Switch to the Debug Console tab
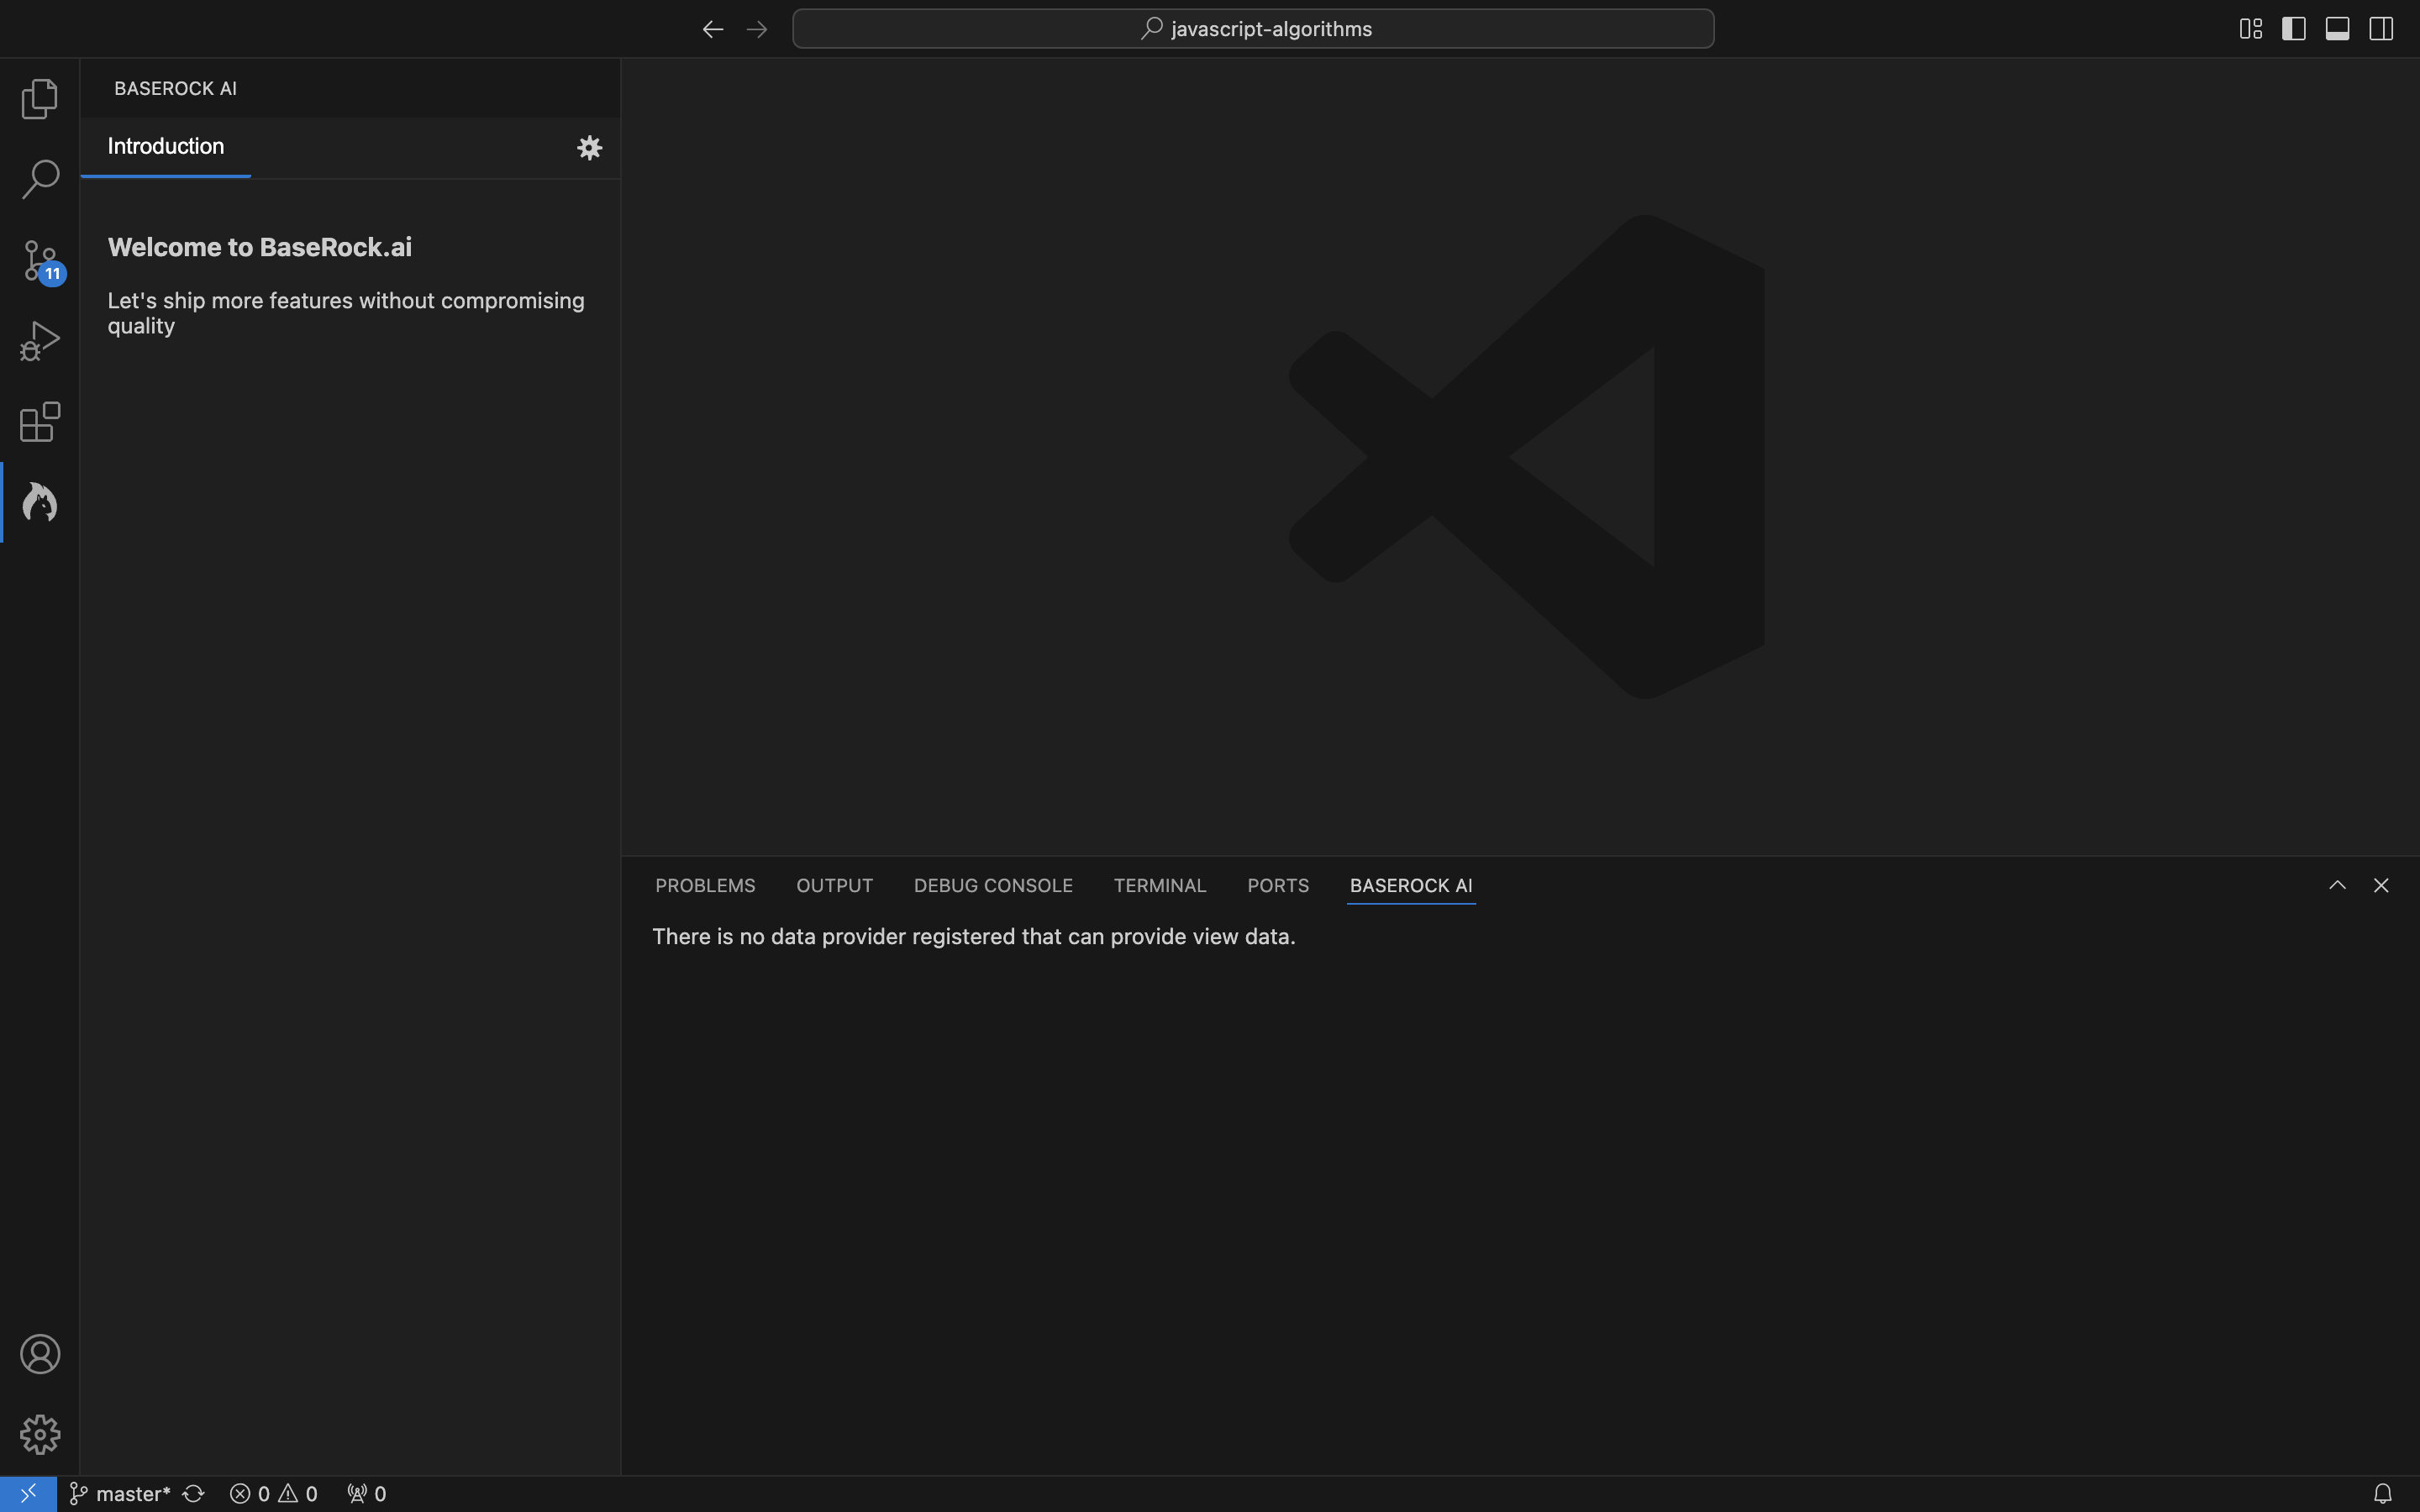The width and height of the screenshot is (2420, 1512). pyautogui.click(x=993, y=885)
